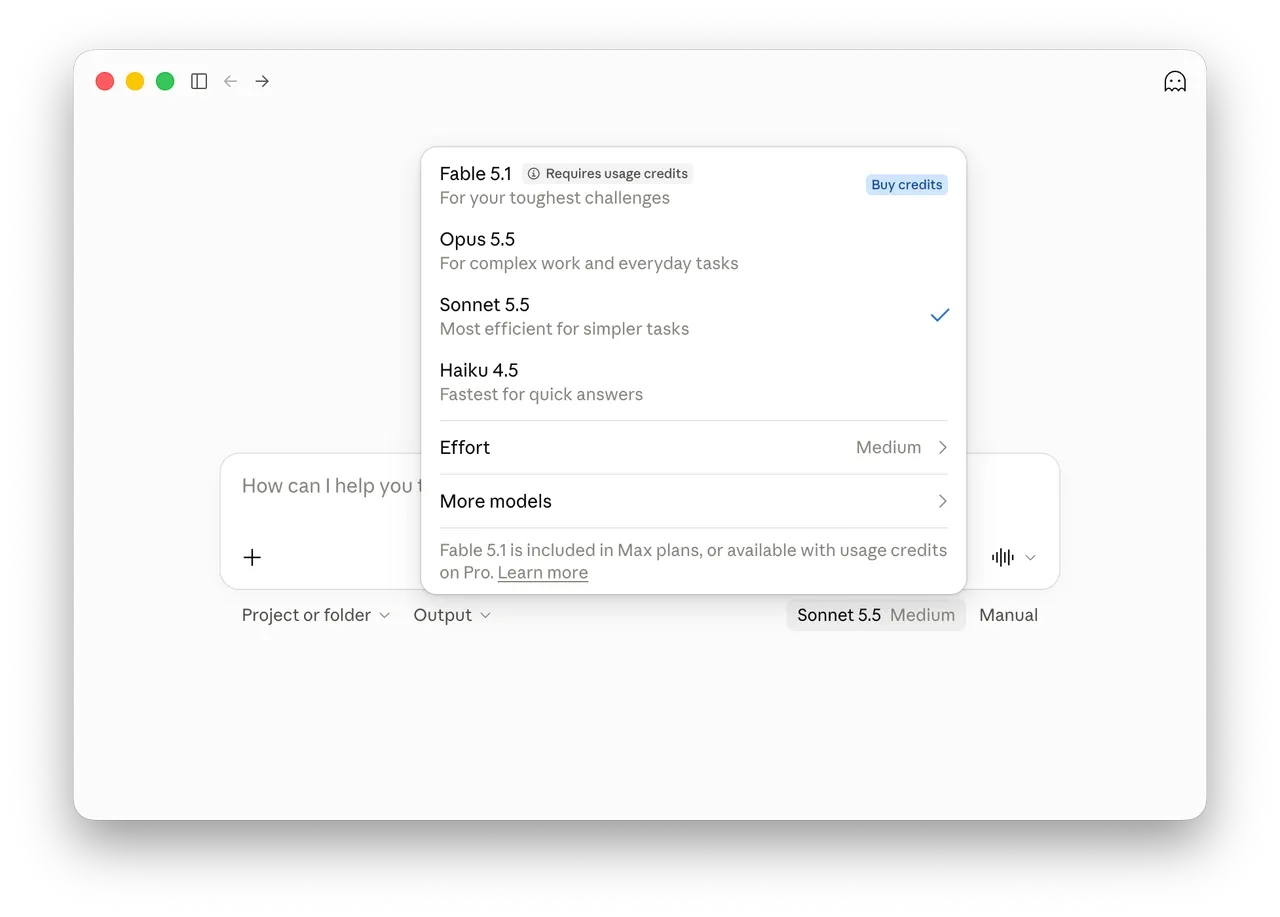Open the Output dropdown
Screen dimensions: 1280x917
[452, 615]
